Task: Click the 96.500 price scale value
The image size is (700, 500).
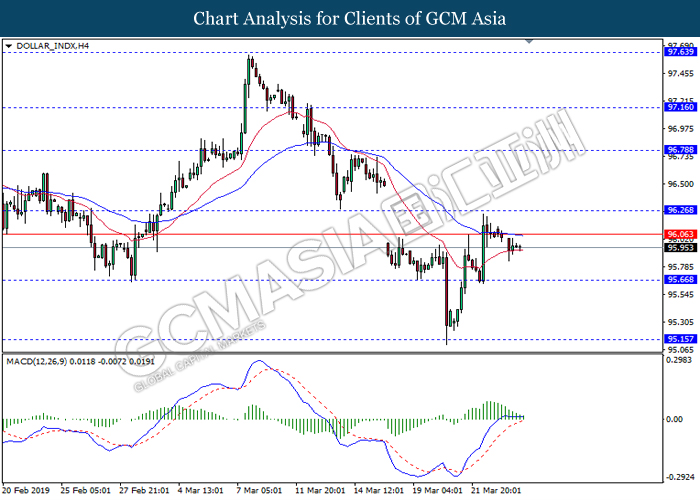Action: click(680, 184)
